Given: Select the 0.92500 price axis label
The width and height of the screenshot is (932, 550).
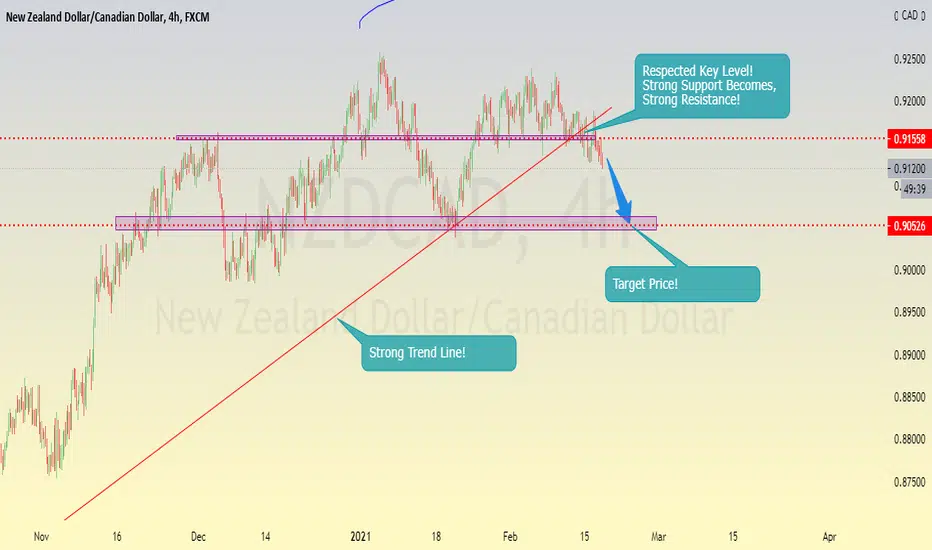Looking at the screenshot, I should tap(909, 59).
